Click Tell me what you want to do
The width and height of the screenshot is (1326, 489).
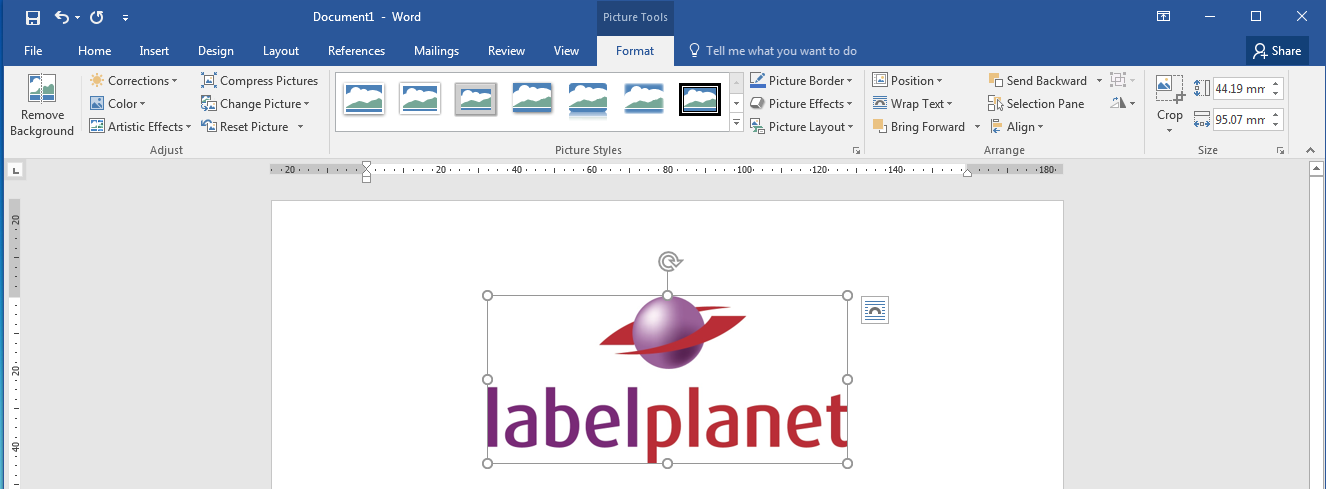pos(772,51)
